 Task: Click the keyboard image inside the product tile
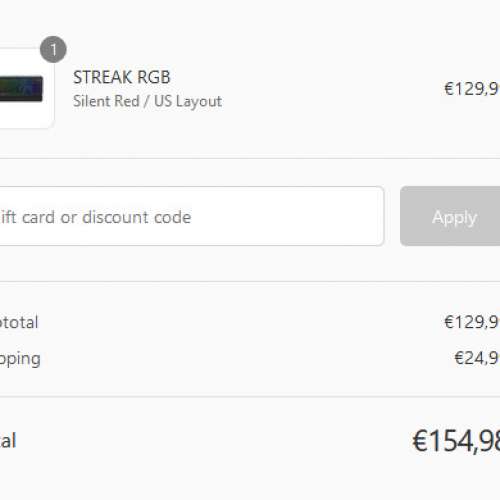point(21,89)
